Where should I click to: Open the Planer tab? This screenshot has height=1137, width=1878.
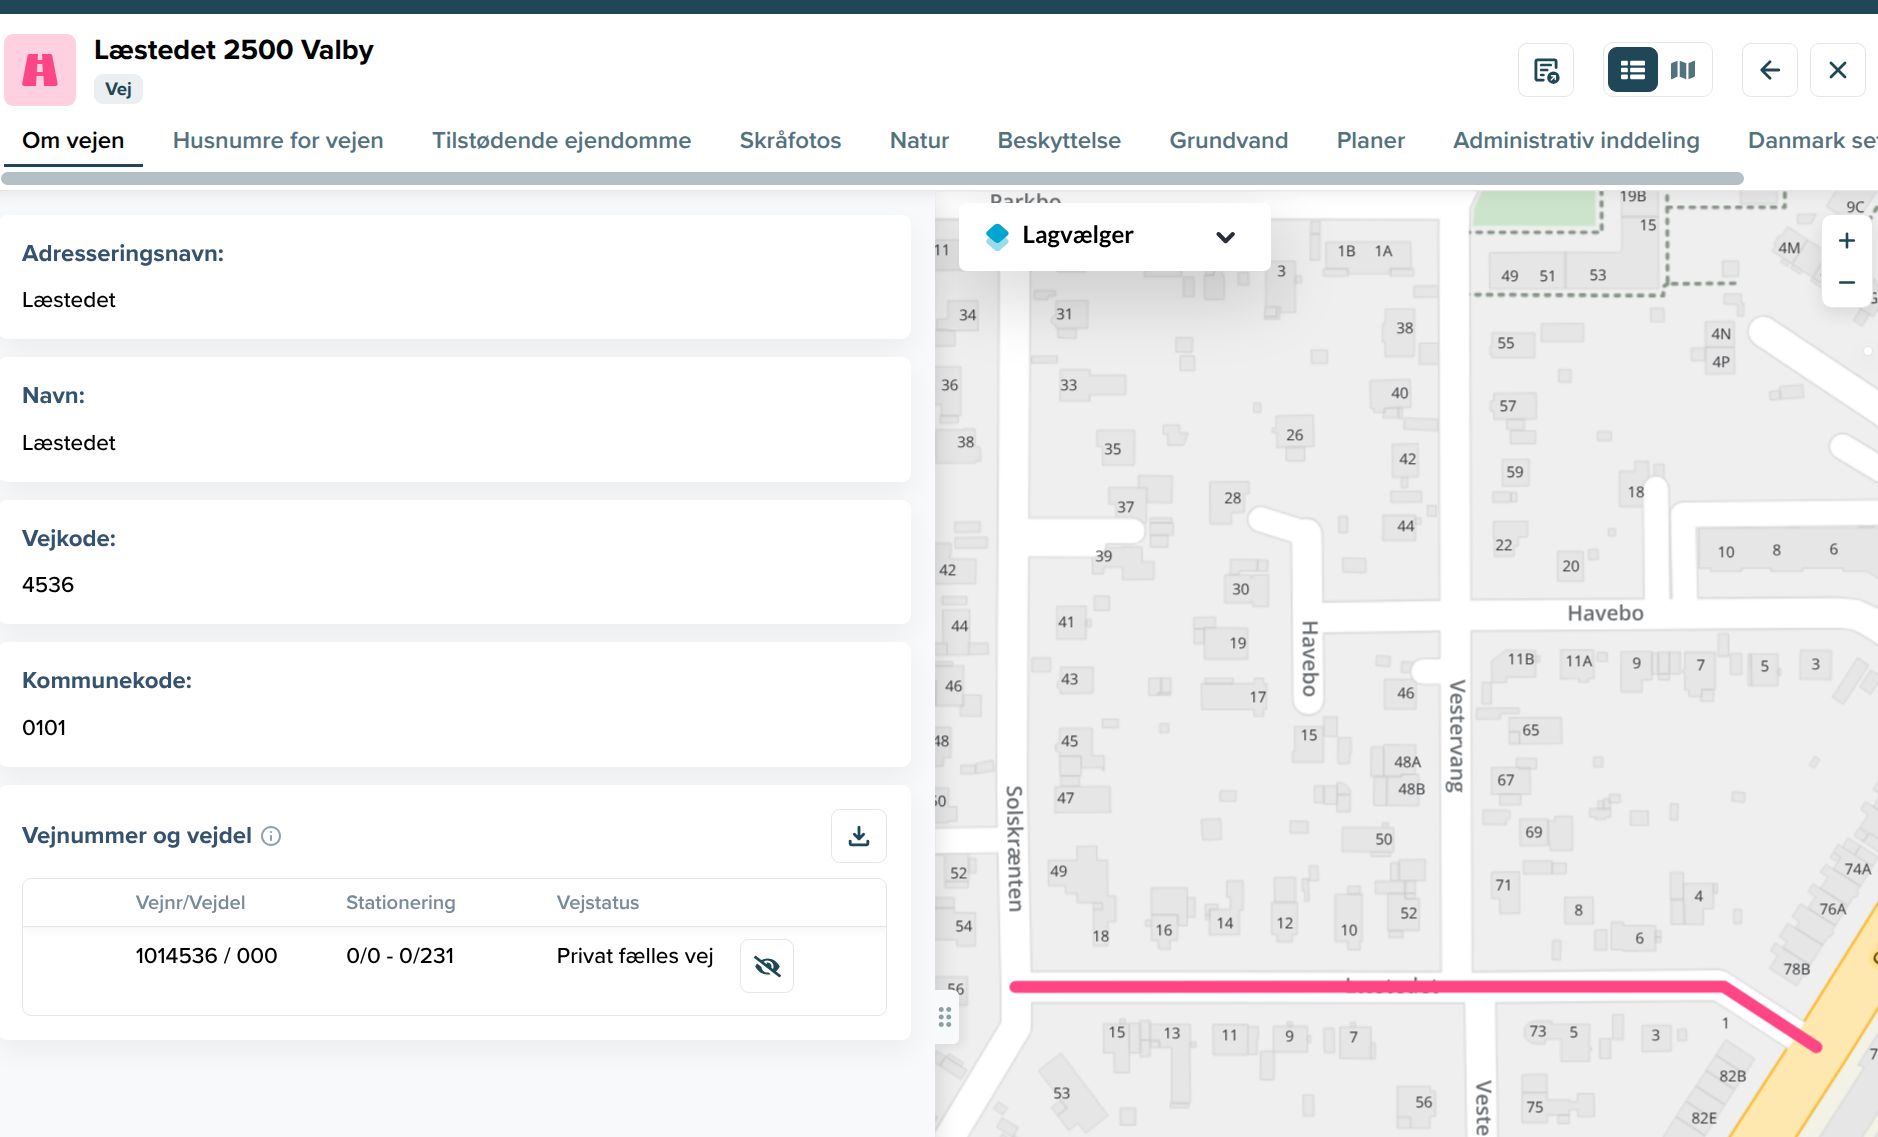(x=1371, y=140)
